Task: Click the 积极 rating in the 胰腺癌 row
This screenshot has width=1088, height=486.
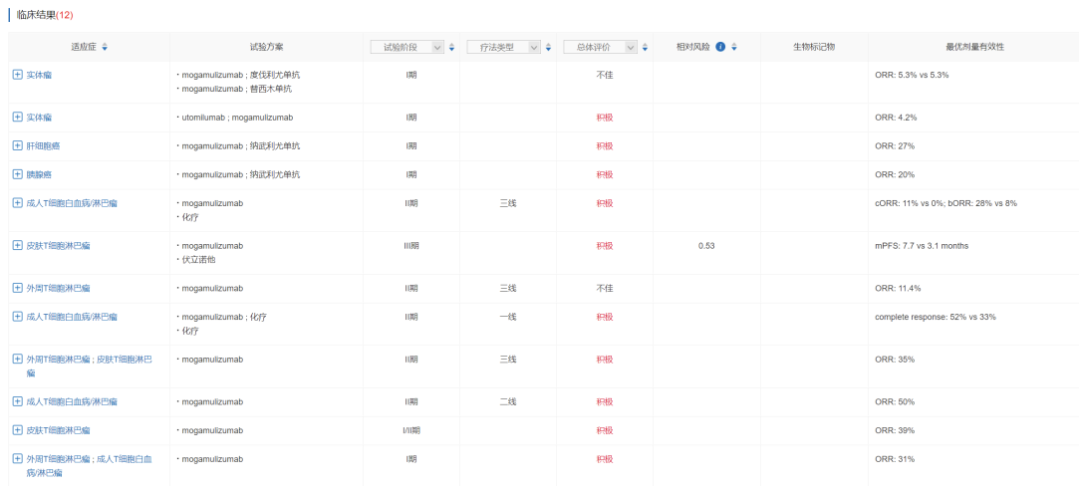Action: point(604,174)
